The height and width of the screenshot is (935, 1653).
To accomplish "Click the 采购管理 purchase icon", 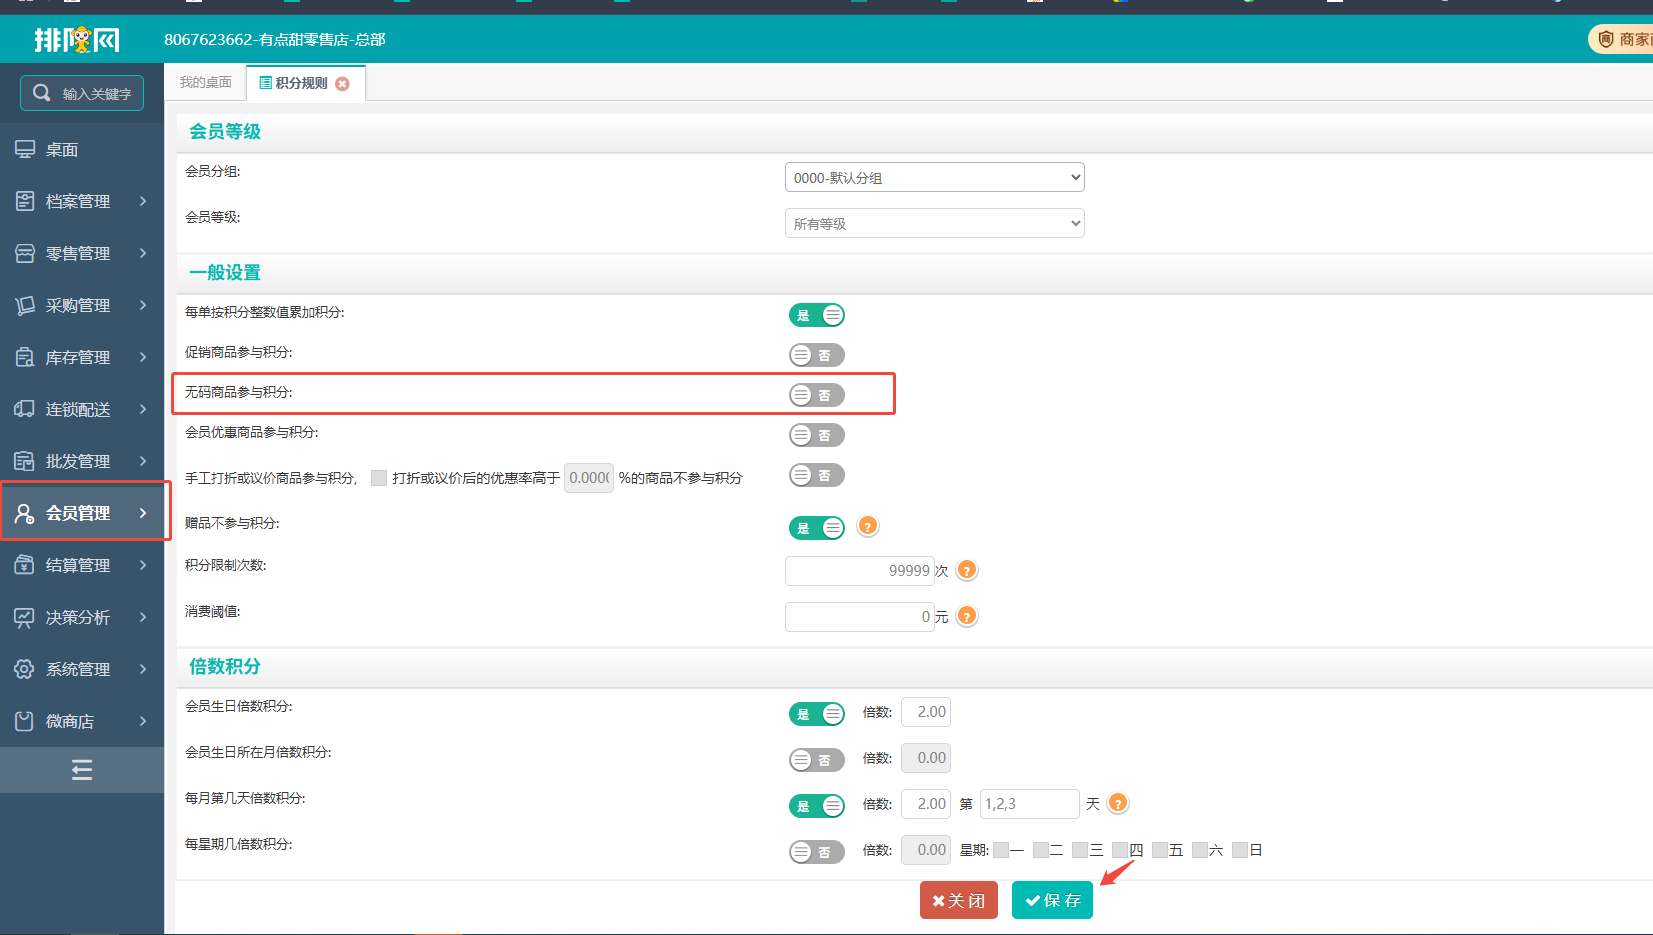I will coord(25,305).
